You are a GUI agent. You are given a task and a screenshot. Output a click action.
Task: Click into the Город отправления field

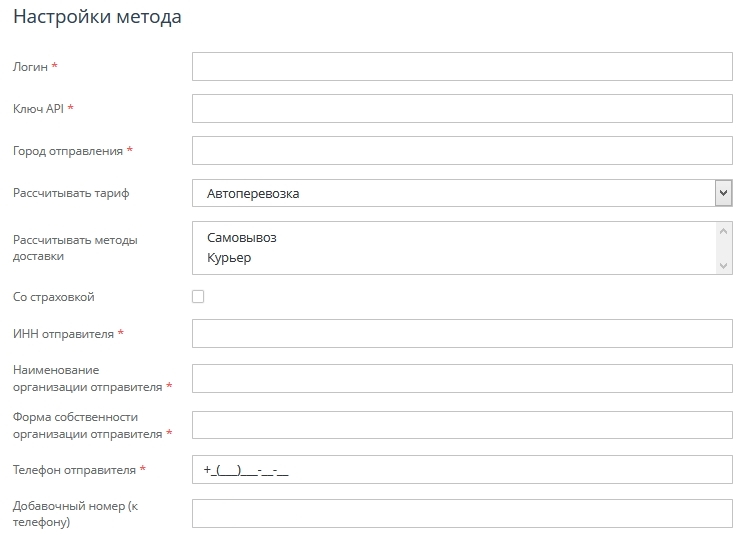click(x=462, y=150)
